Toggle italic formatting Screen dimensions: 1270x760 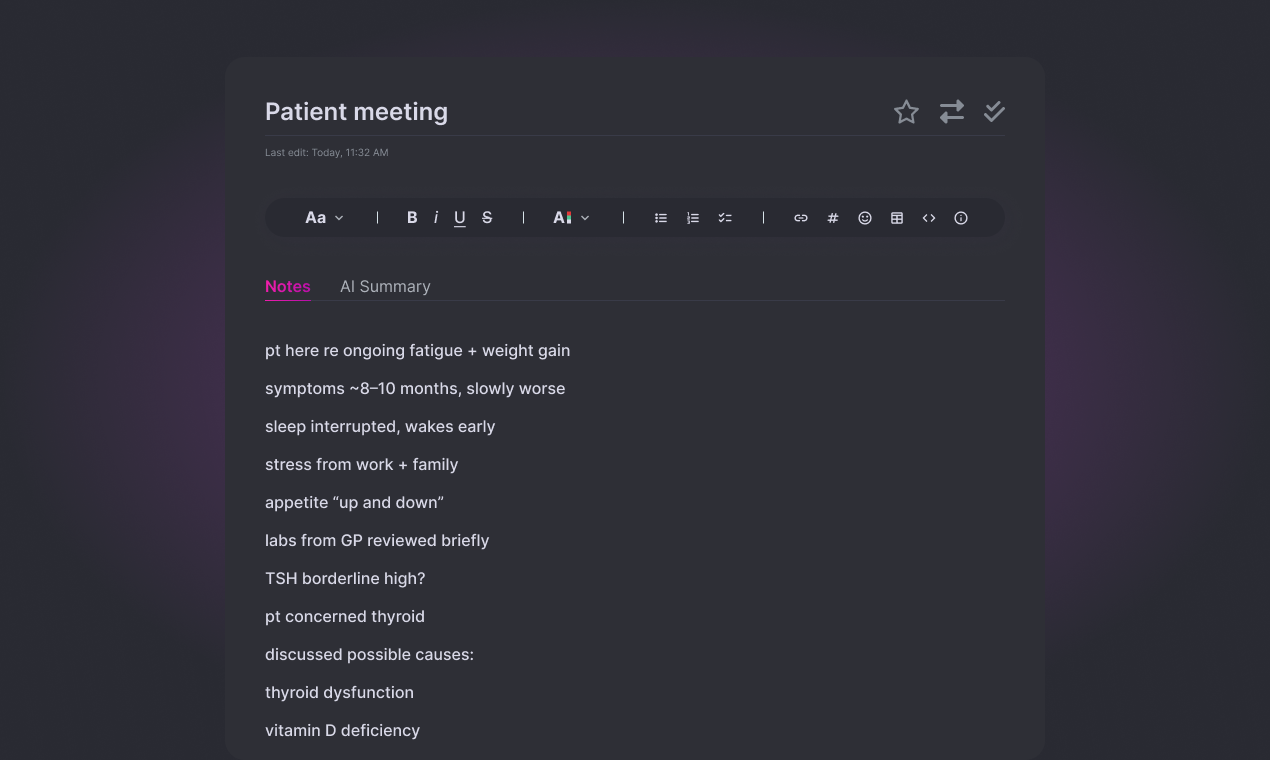coord(435,217)
